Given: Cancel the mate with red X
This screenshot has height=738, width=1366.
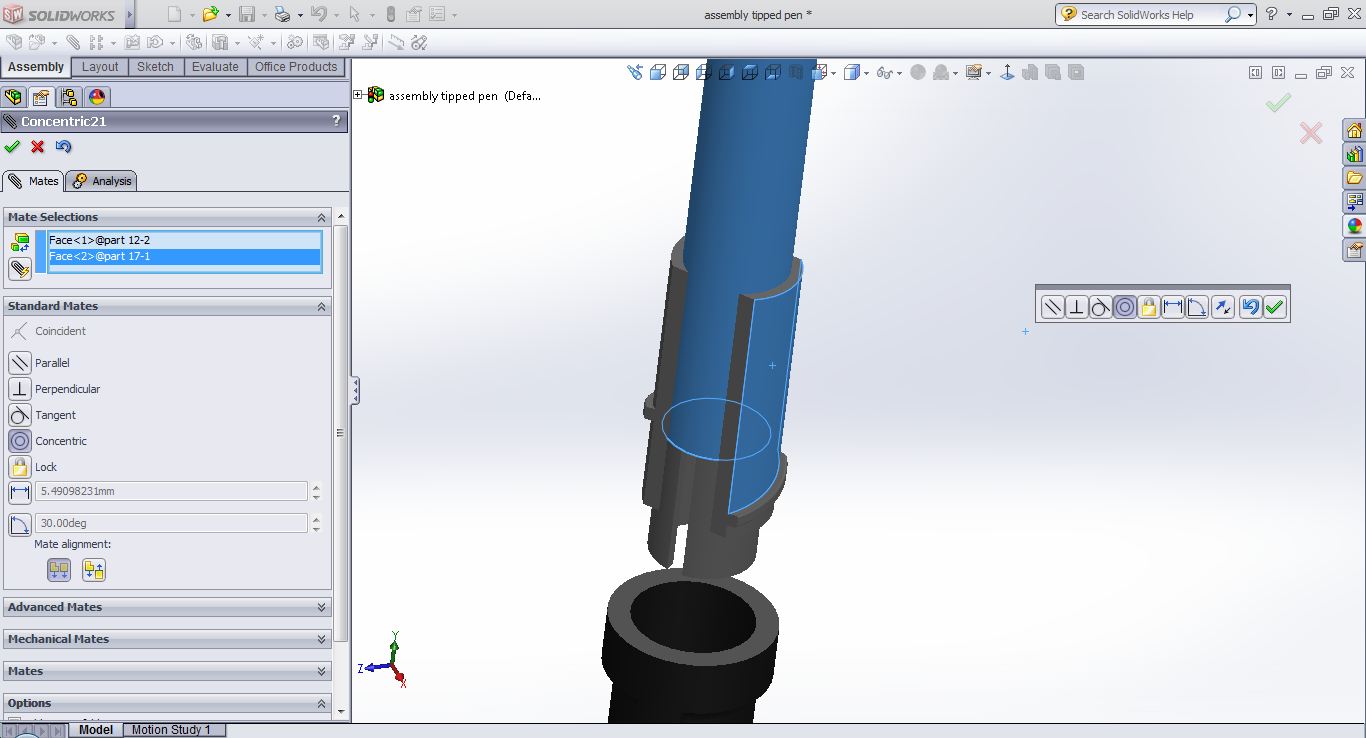Looking at the screenshot, I should 38,147.
